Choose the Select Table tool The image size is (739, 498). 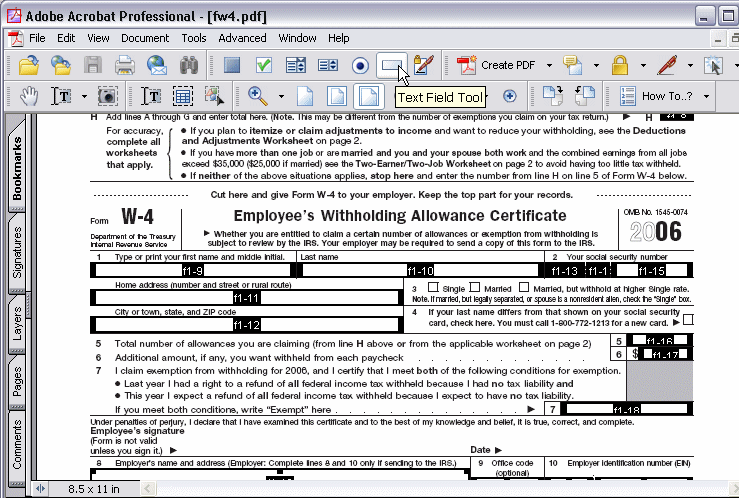[183, 96]
